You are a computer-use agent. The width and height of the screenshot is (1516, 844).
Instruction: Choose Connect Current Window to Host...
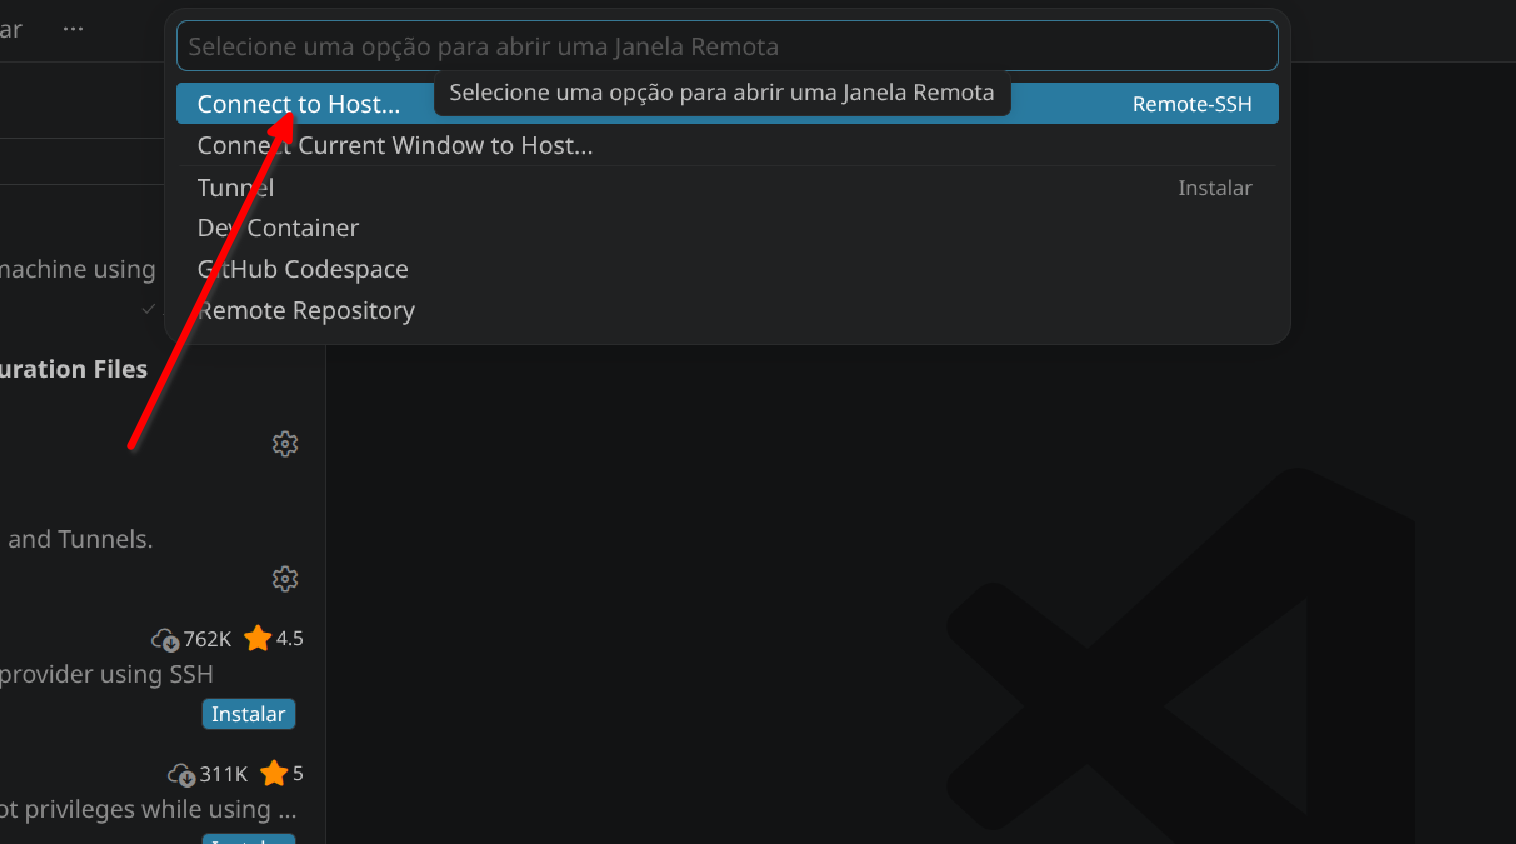[727, 145]
